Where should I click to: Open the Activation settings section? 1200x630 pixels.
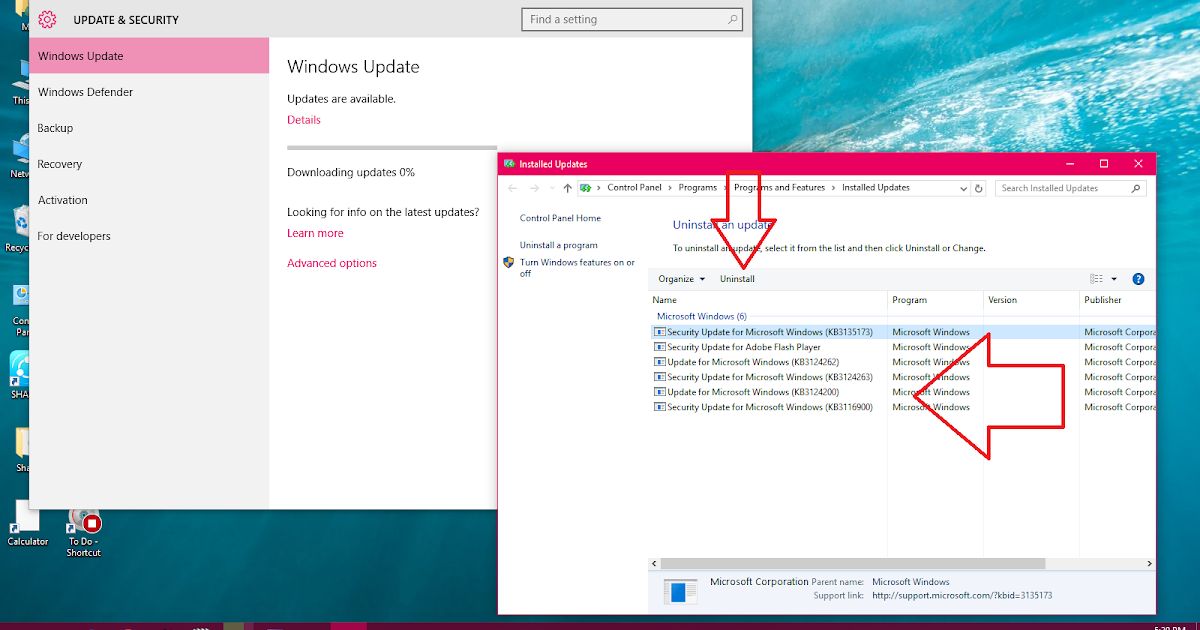[149, 200]
